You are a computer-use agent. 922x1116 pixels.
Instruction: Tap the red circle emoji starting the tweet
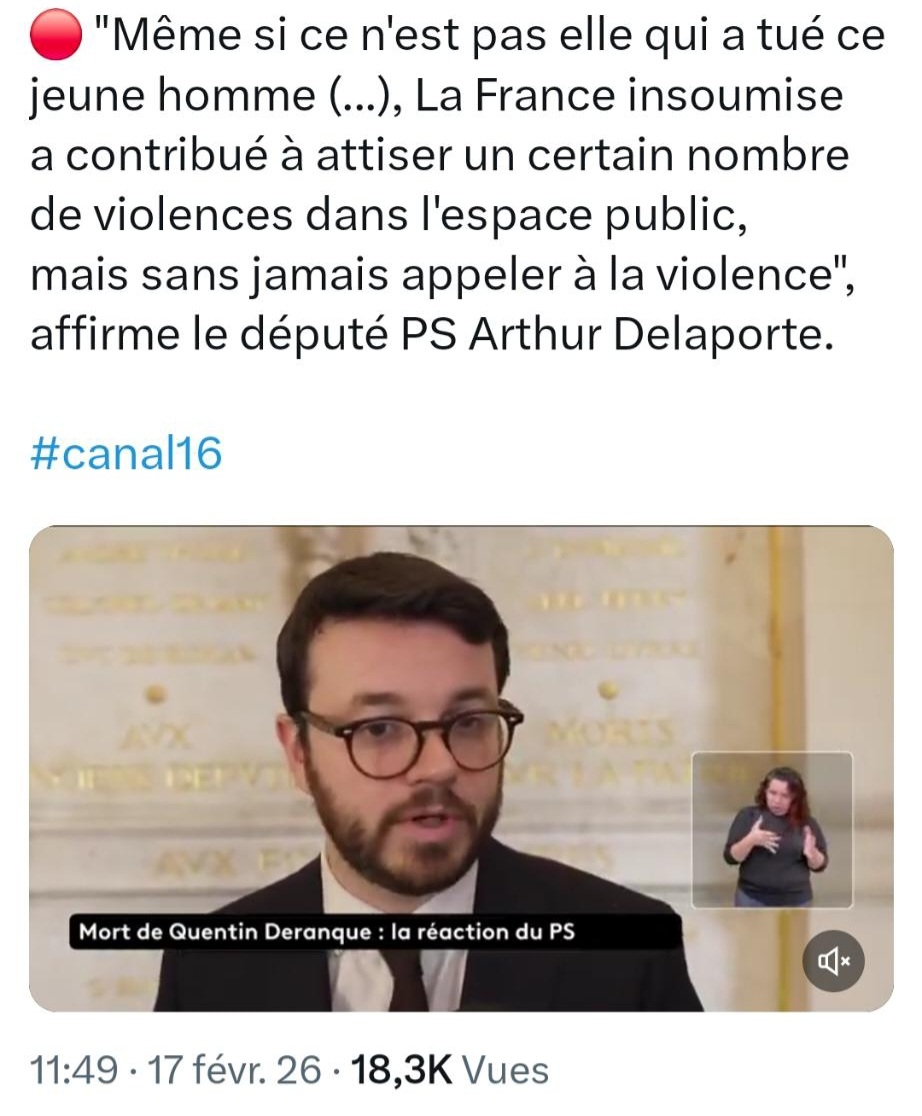[56, 35]
